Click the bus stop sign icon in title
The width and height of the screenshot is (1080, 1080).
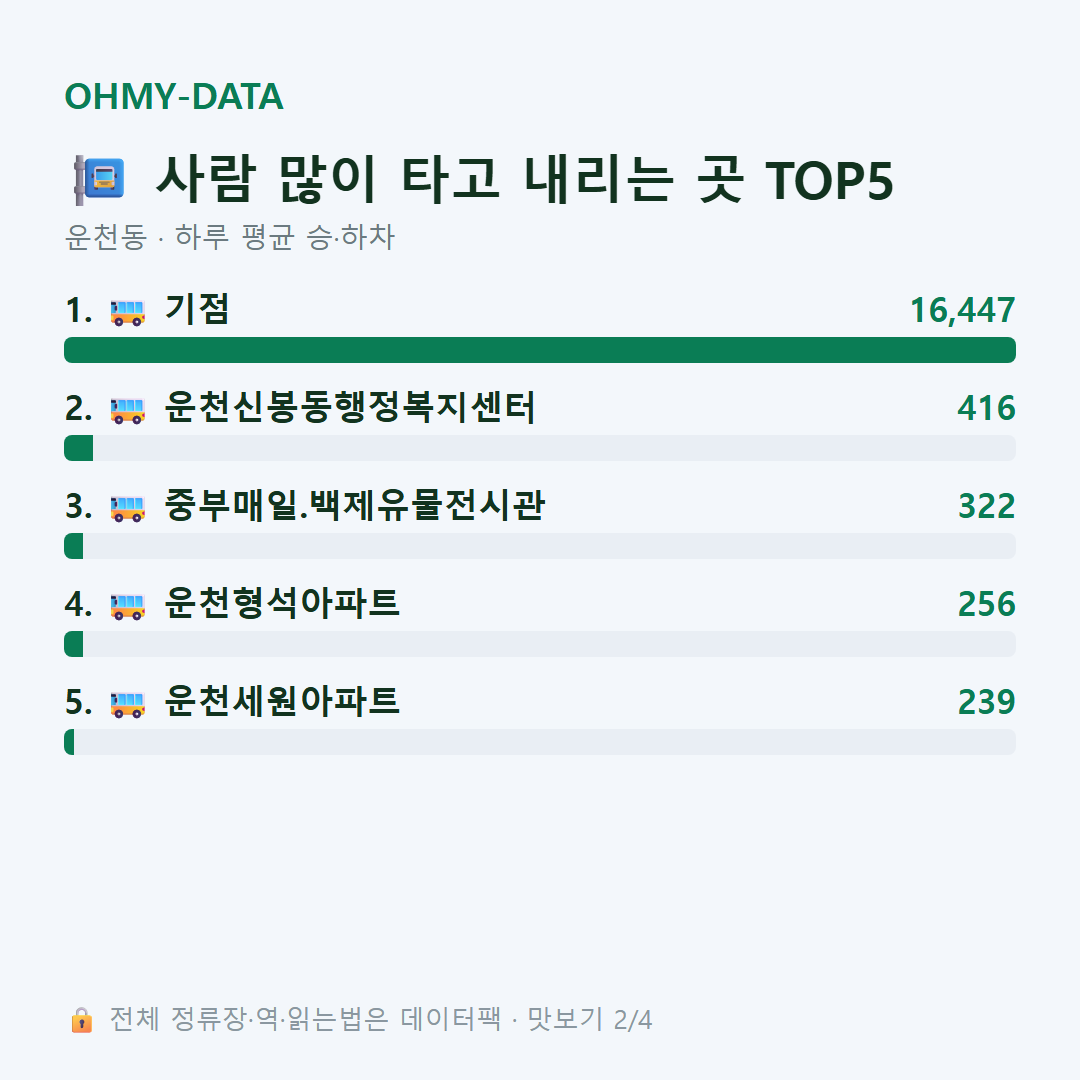(99, 180)
